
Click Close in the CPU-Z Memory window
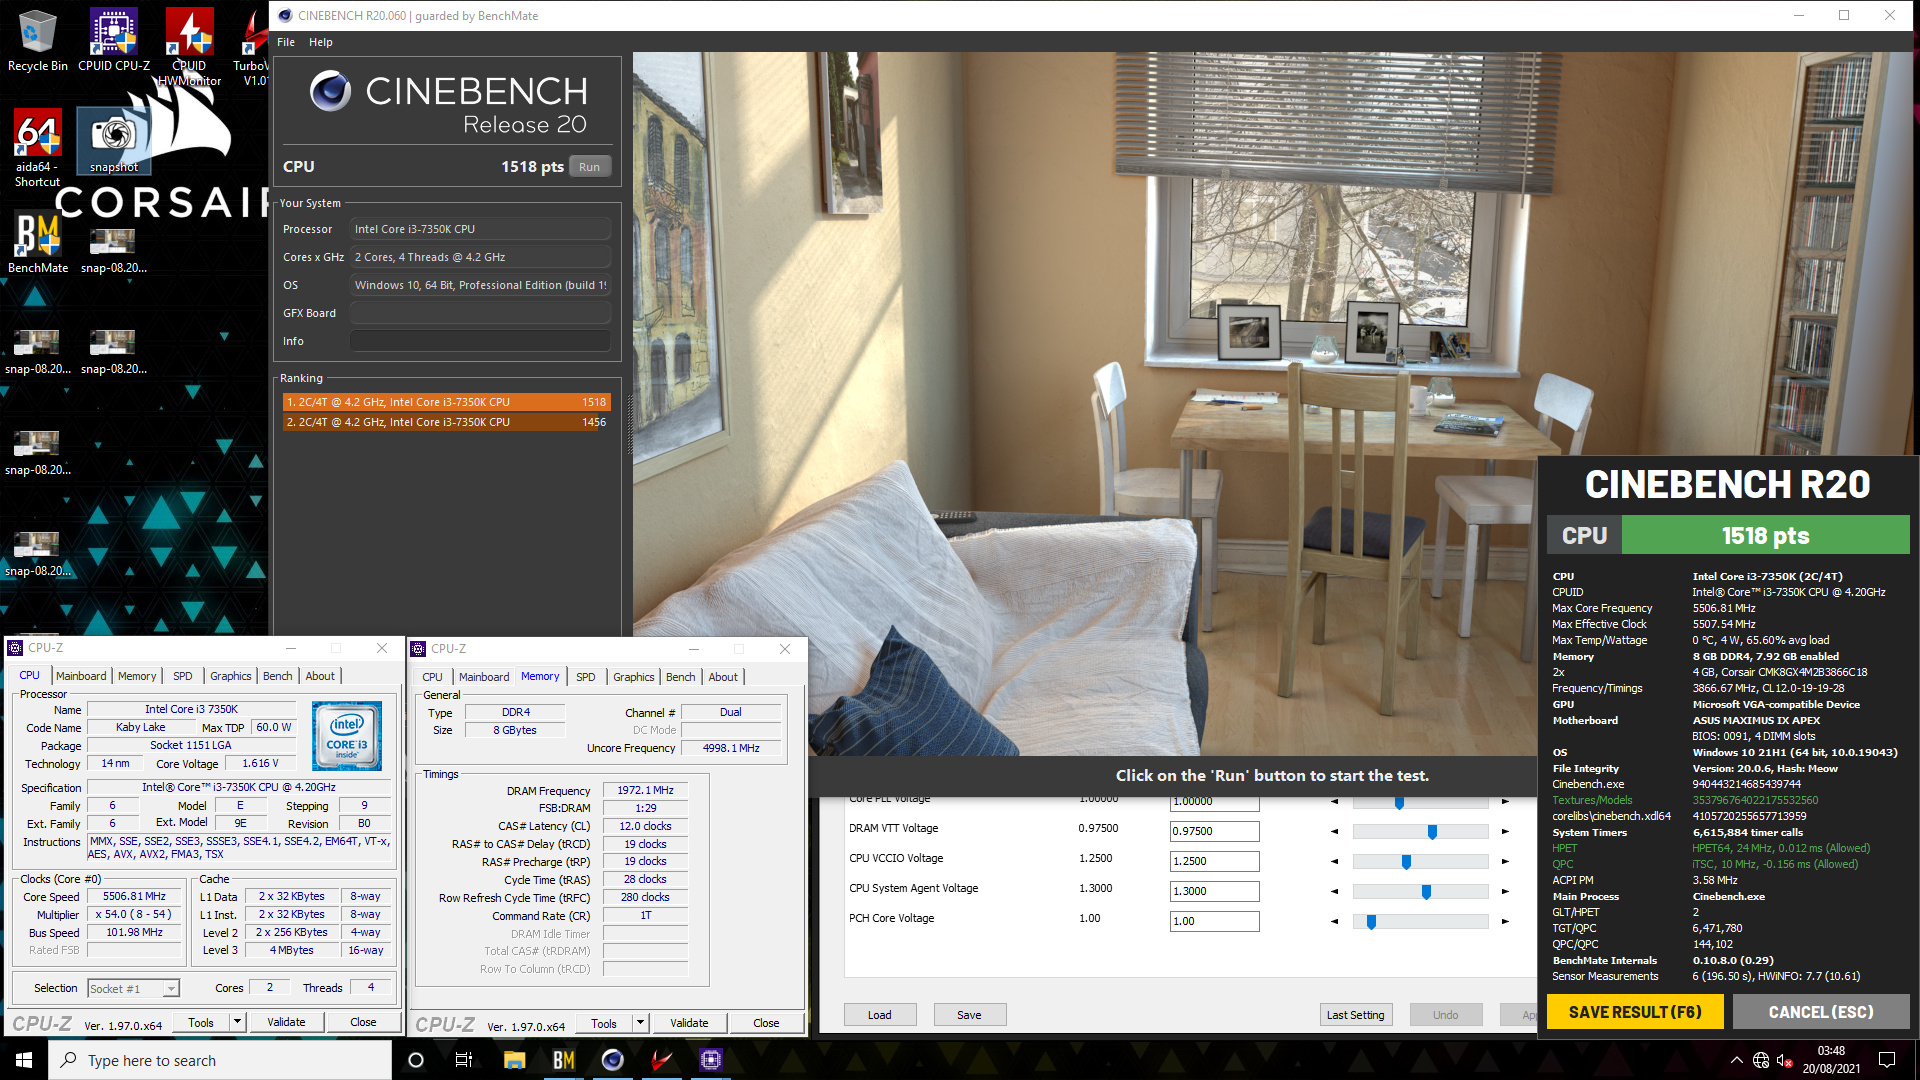pyautogui.click(x=766, y=1023)
